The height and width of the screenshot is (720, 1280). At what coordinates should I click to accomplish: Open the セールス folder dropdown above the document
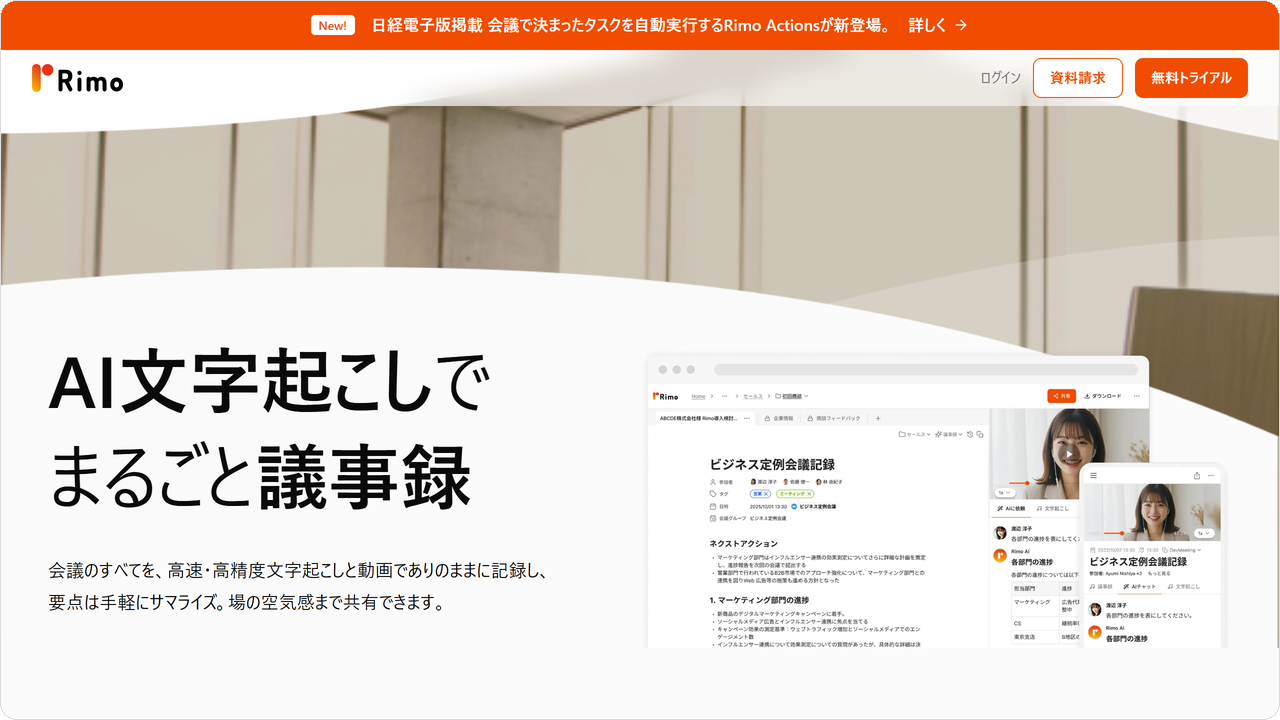coord(914,434)
